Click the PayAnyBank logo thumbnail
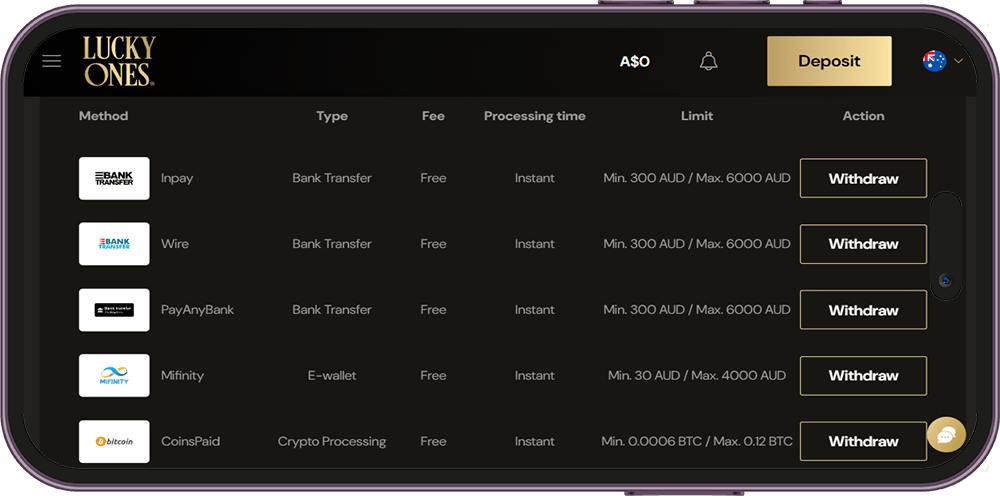 point(114,310)
